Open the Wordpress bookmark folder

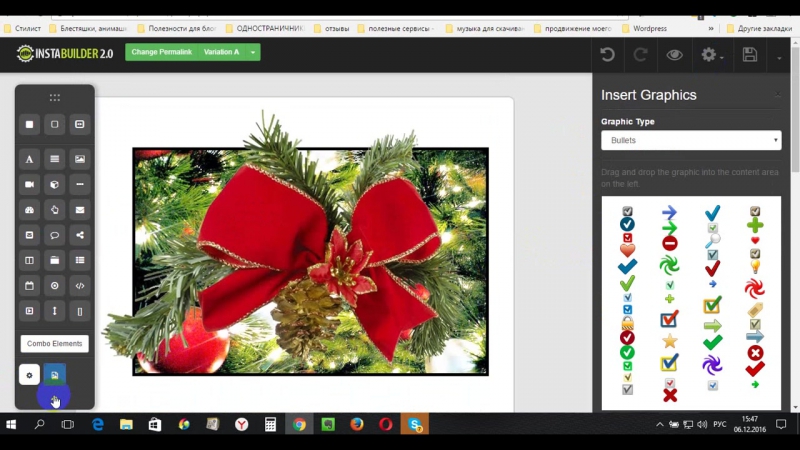(x=644, y=29)
